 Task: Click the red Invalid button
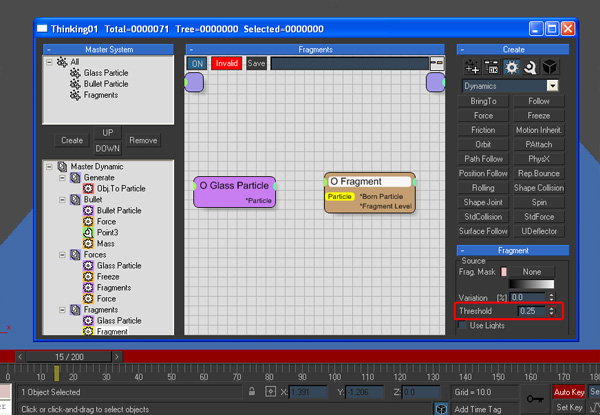227,63
